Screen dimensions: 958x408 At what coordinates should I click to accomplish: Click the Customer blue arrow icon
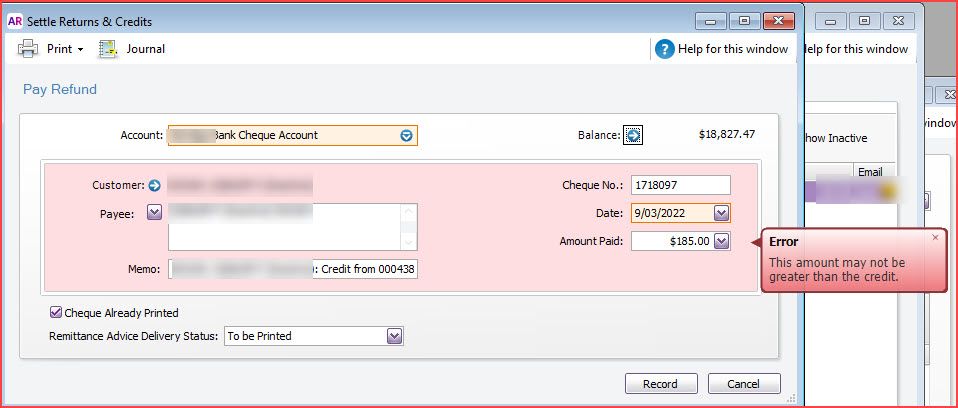(x=154, y=185)
